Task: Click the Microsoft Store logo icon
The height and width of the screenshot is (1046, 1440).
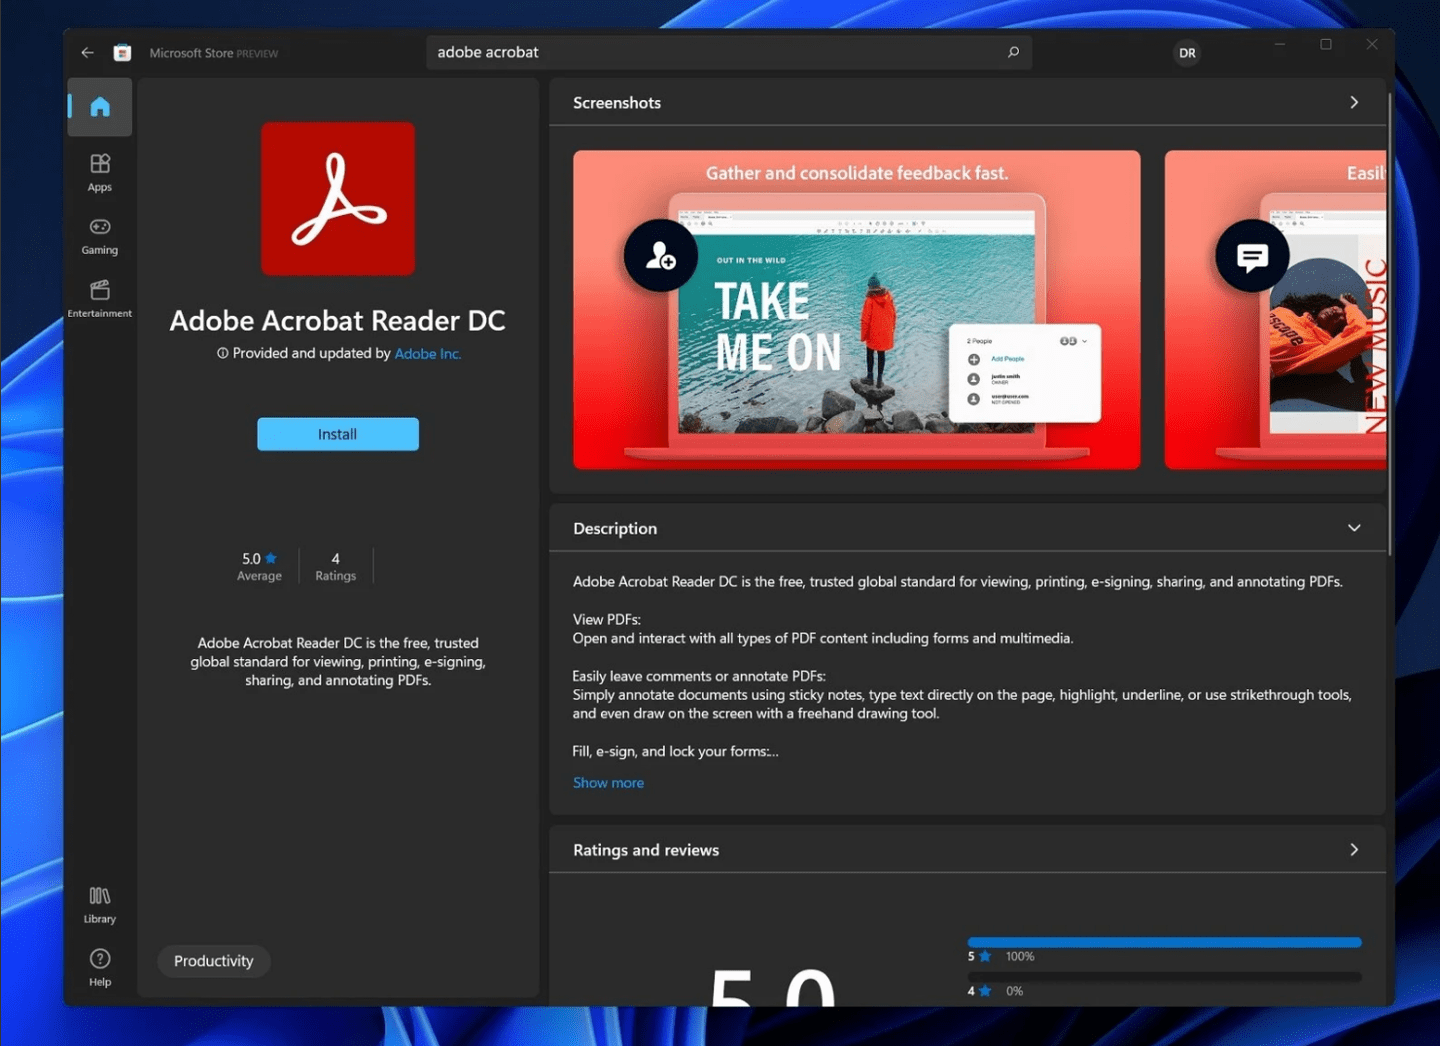Action: [x=122, y=53]
